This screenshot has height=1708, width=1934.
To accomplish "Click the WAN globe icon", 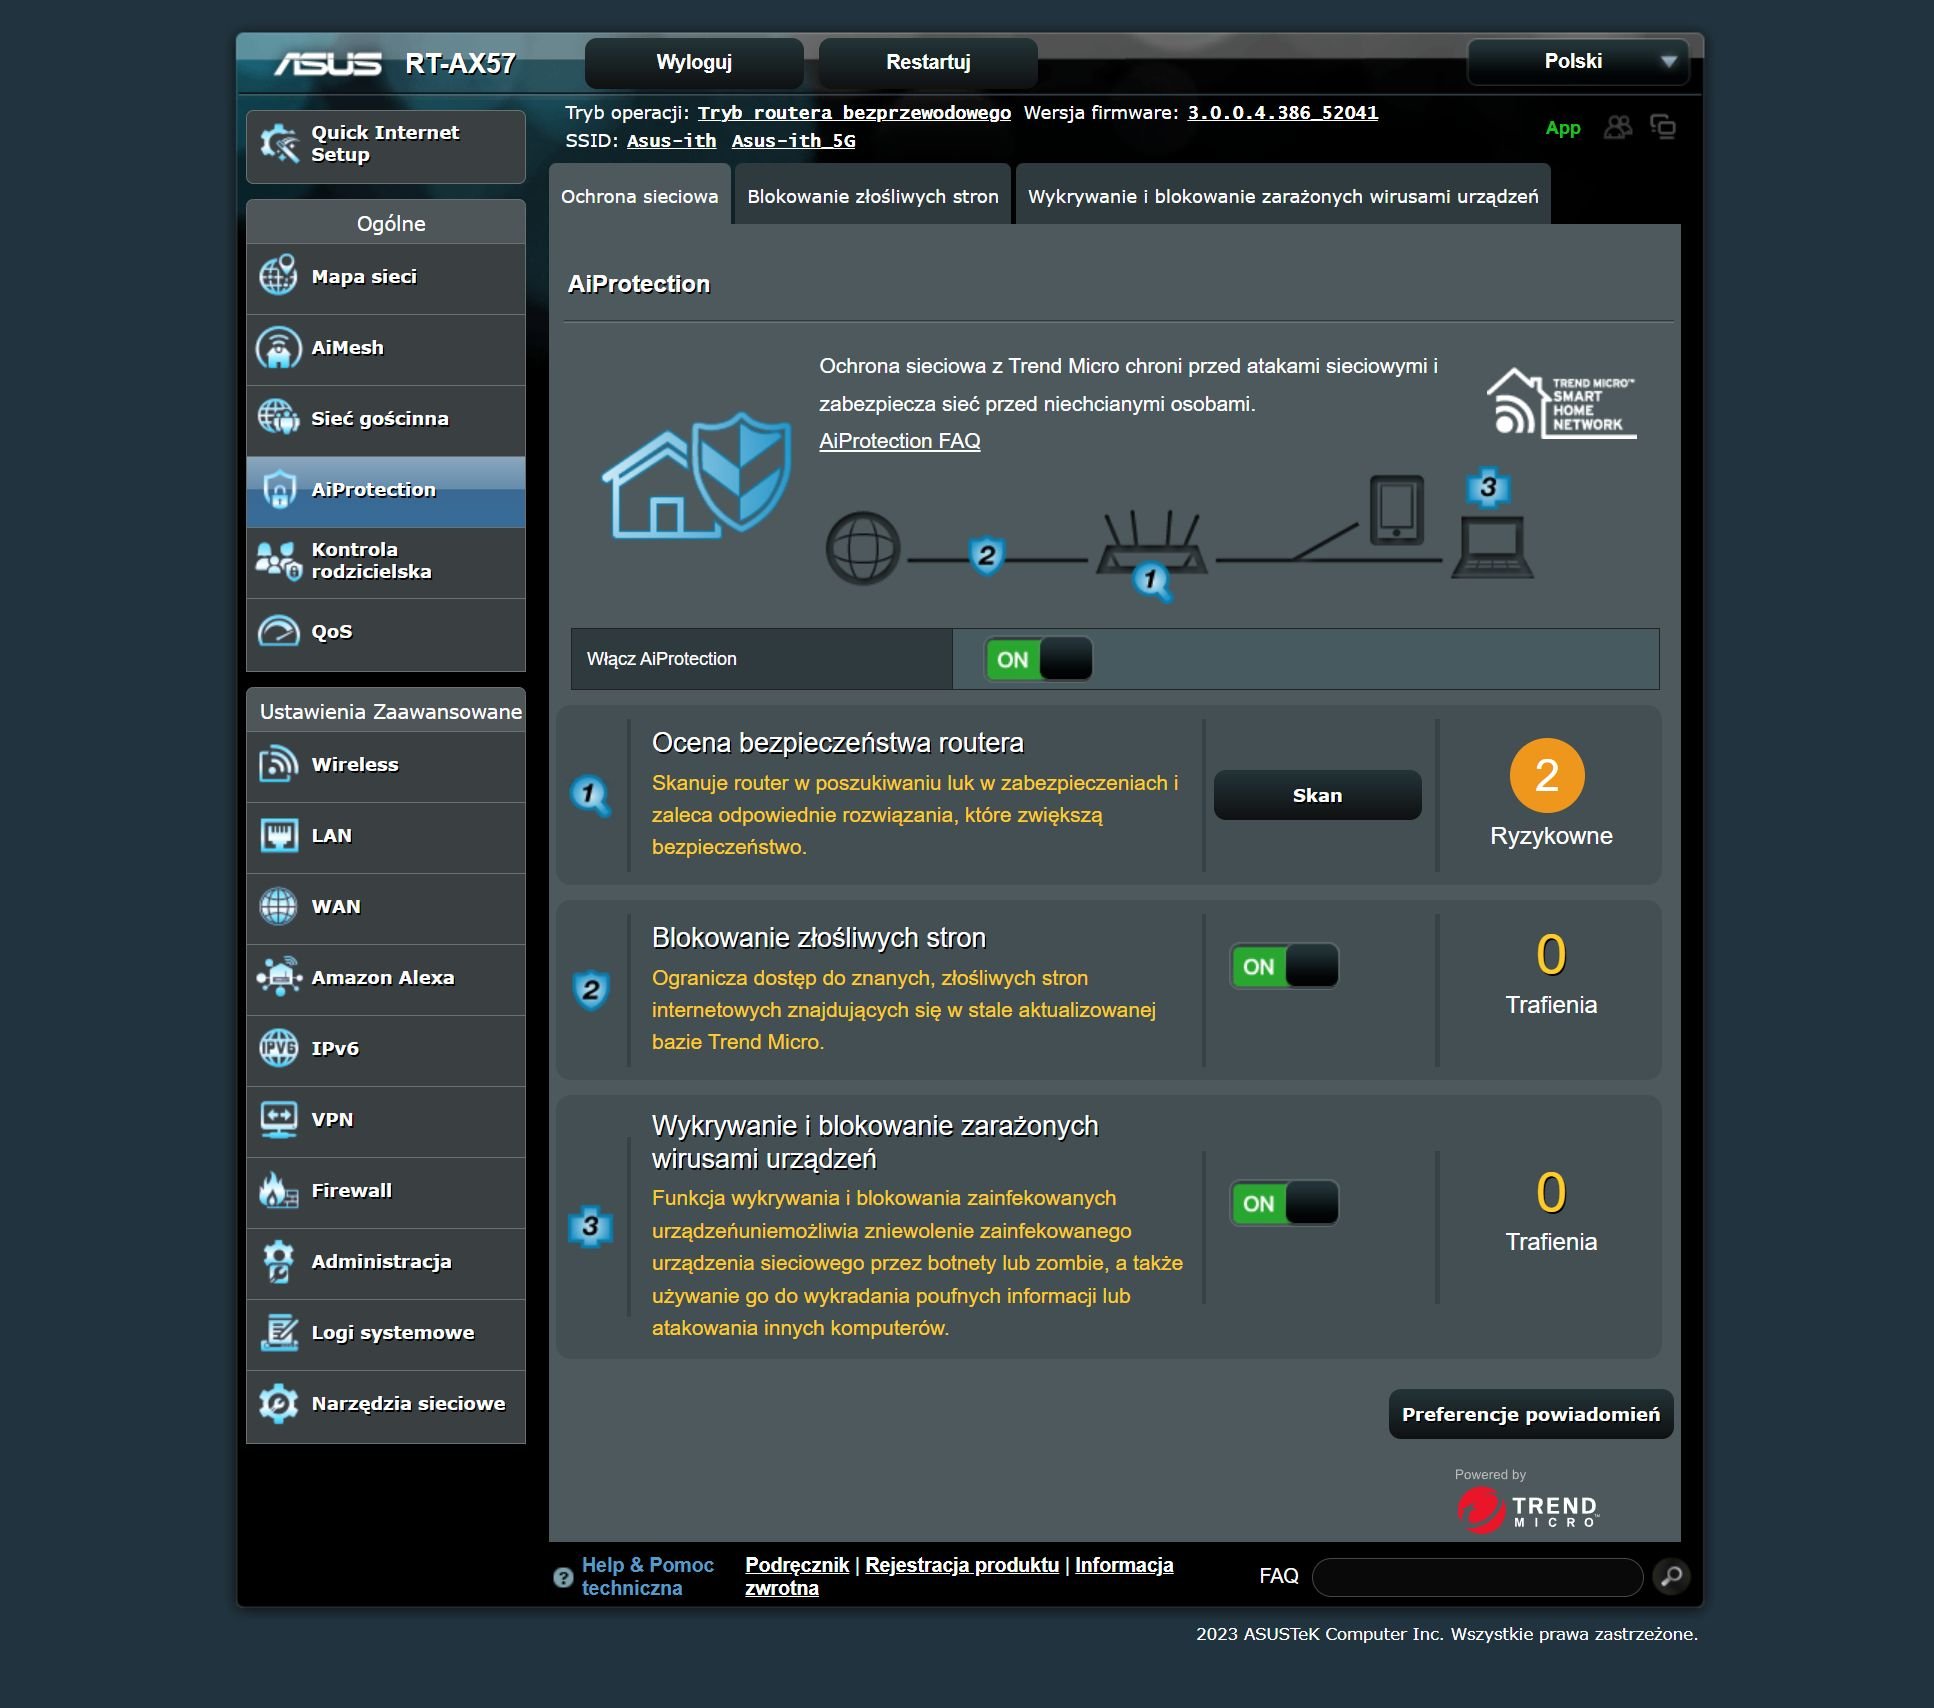I will (x=278, y=906).
